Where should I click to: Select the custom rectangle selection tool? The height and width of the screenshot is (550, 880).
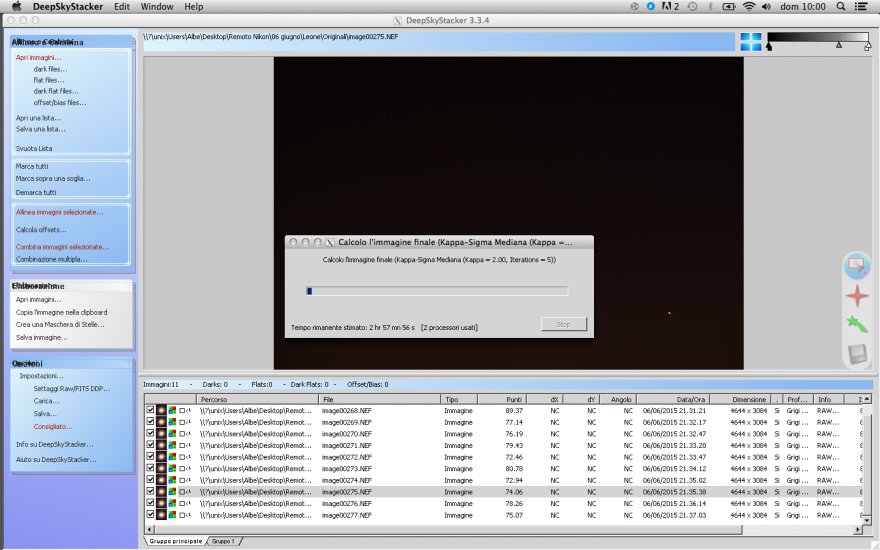coord(856,265)
